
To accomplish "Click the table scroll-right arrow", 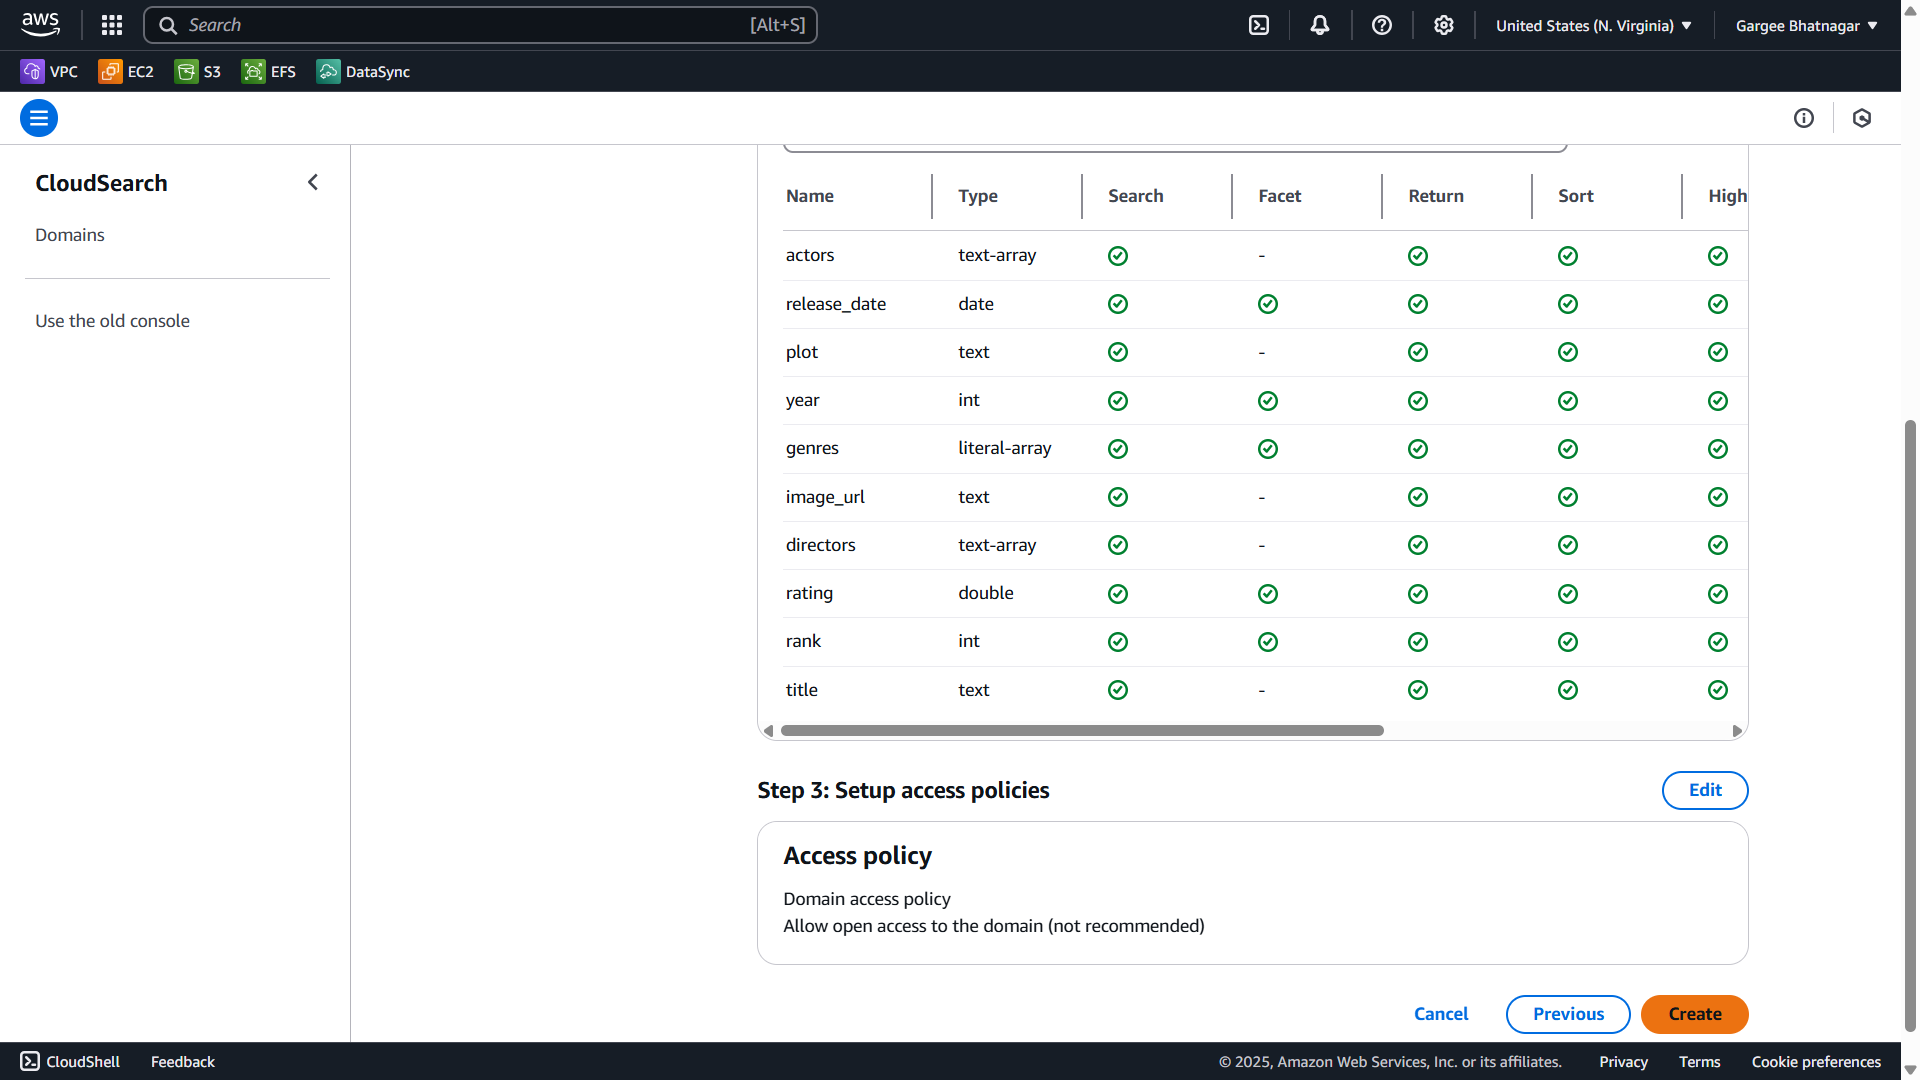I will tap(1737, 731).
